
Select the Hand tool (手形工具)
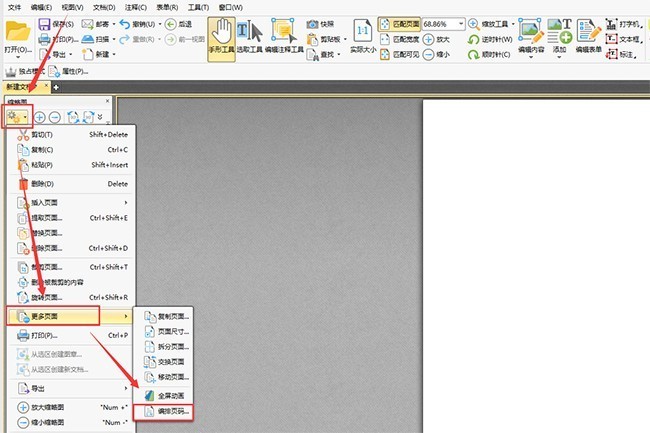221,39
